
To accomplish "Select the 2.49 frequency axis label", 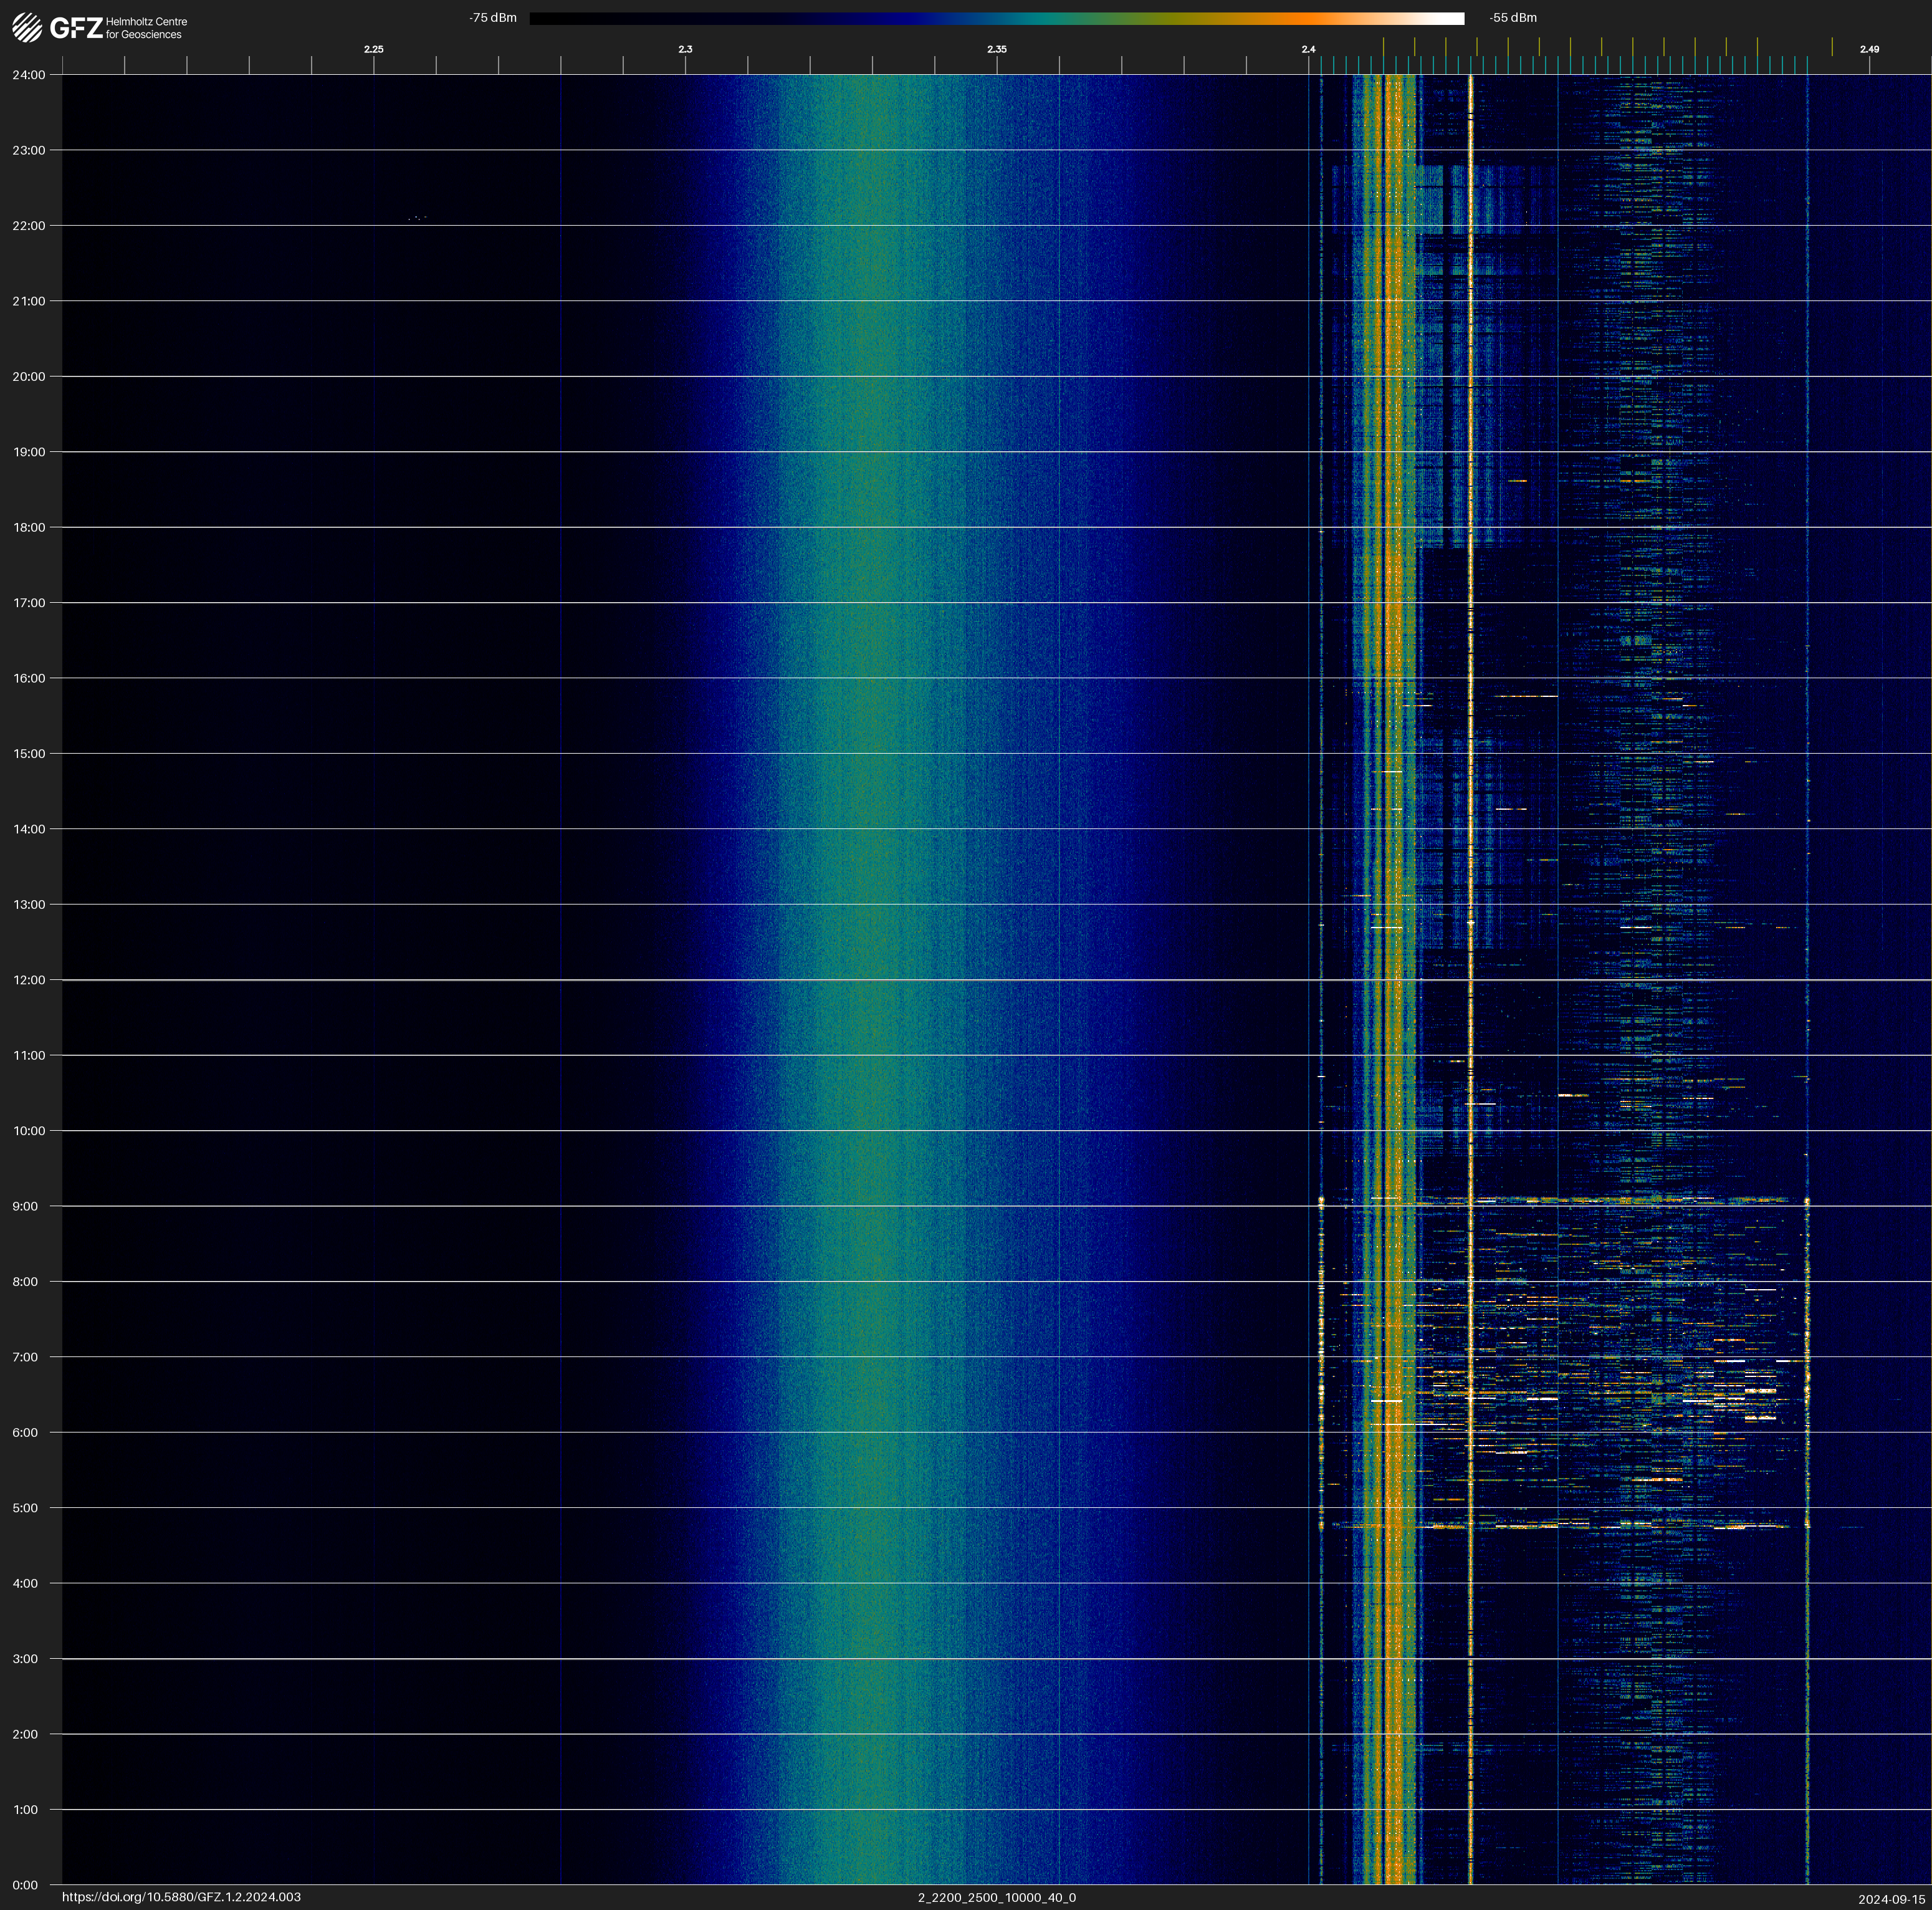I will [x=1869, y=49].
